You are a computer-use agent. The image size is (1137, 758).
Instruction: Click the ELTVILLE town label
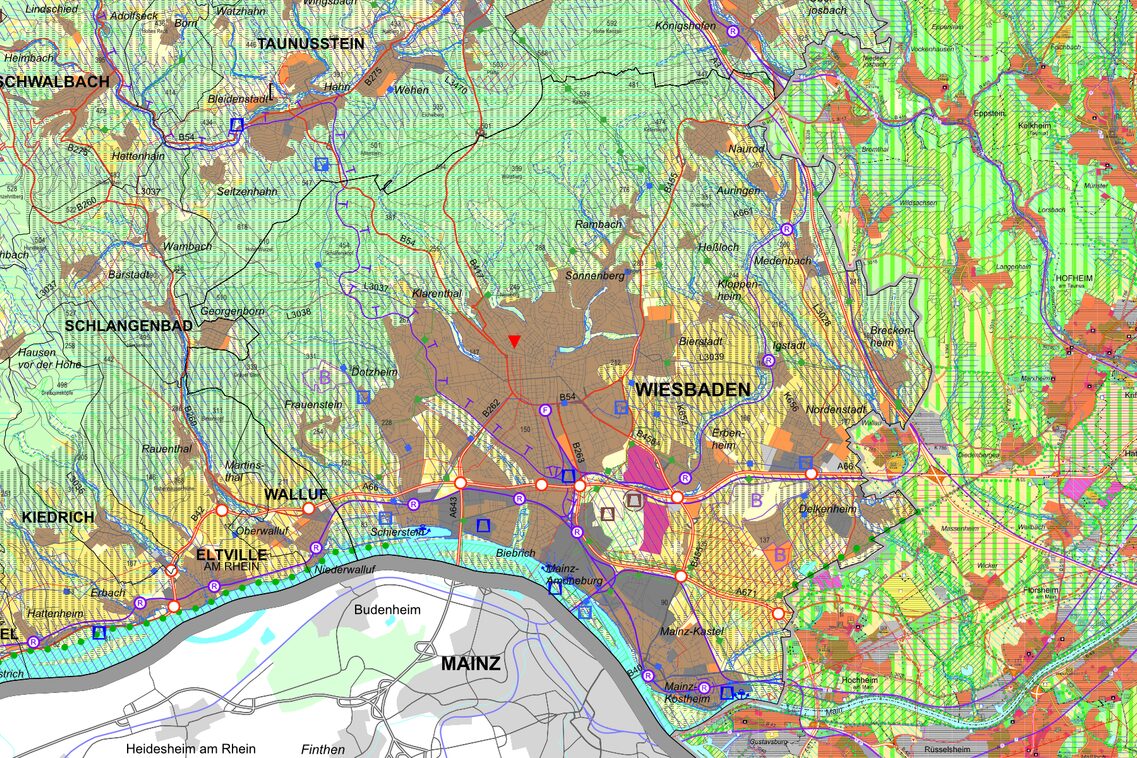231,553
